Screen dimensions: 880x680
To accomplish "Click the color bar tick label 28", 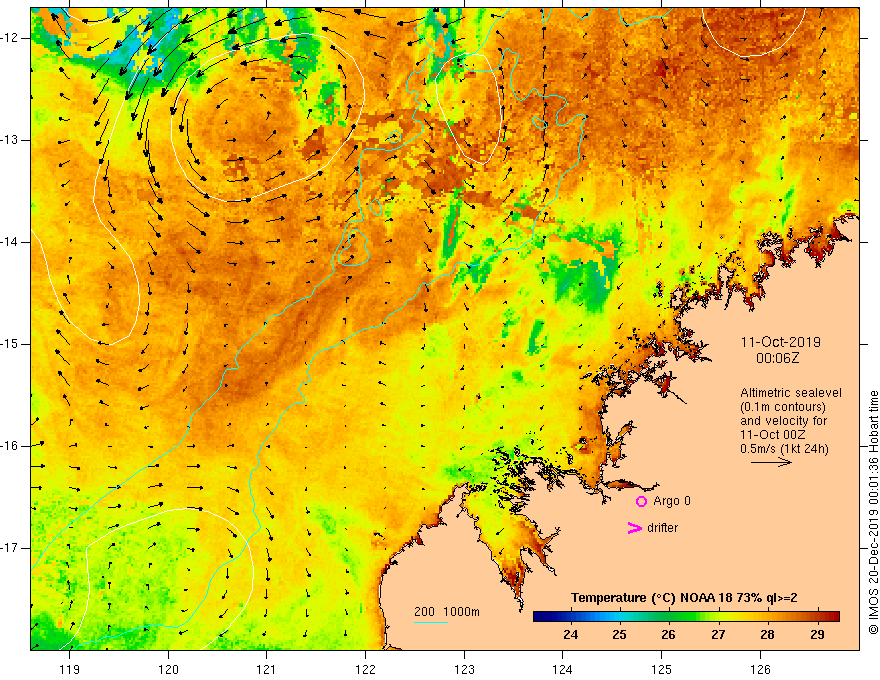I will [x=767, y=635].
